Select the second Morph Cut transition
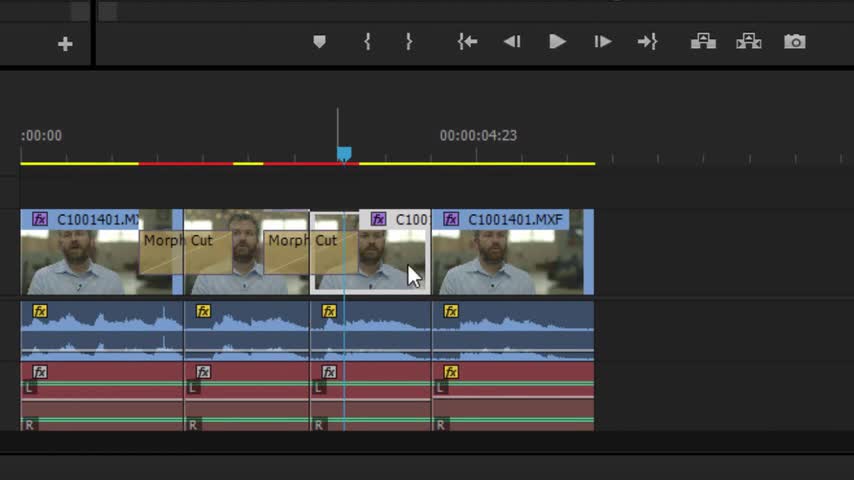The image size is (854, 480). click(310, 252)
